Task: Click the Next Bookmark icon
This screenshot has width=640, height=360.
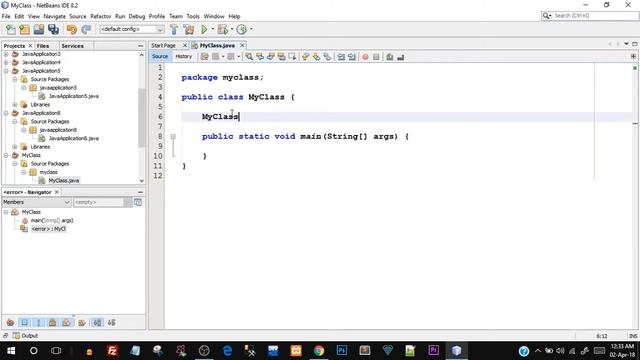Action: click(x=316, y=57)
